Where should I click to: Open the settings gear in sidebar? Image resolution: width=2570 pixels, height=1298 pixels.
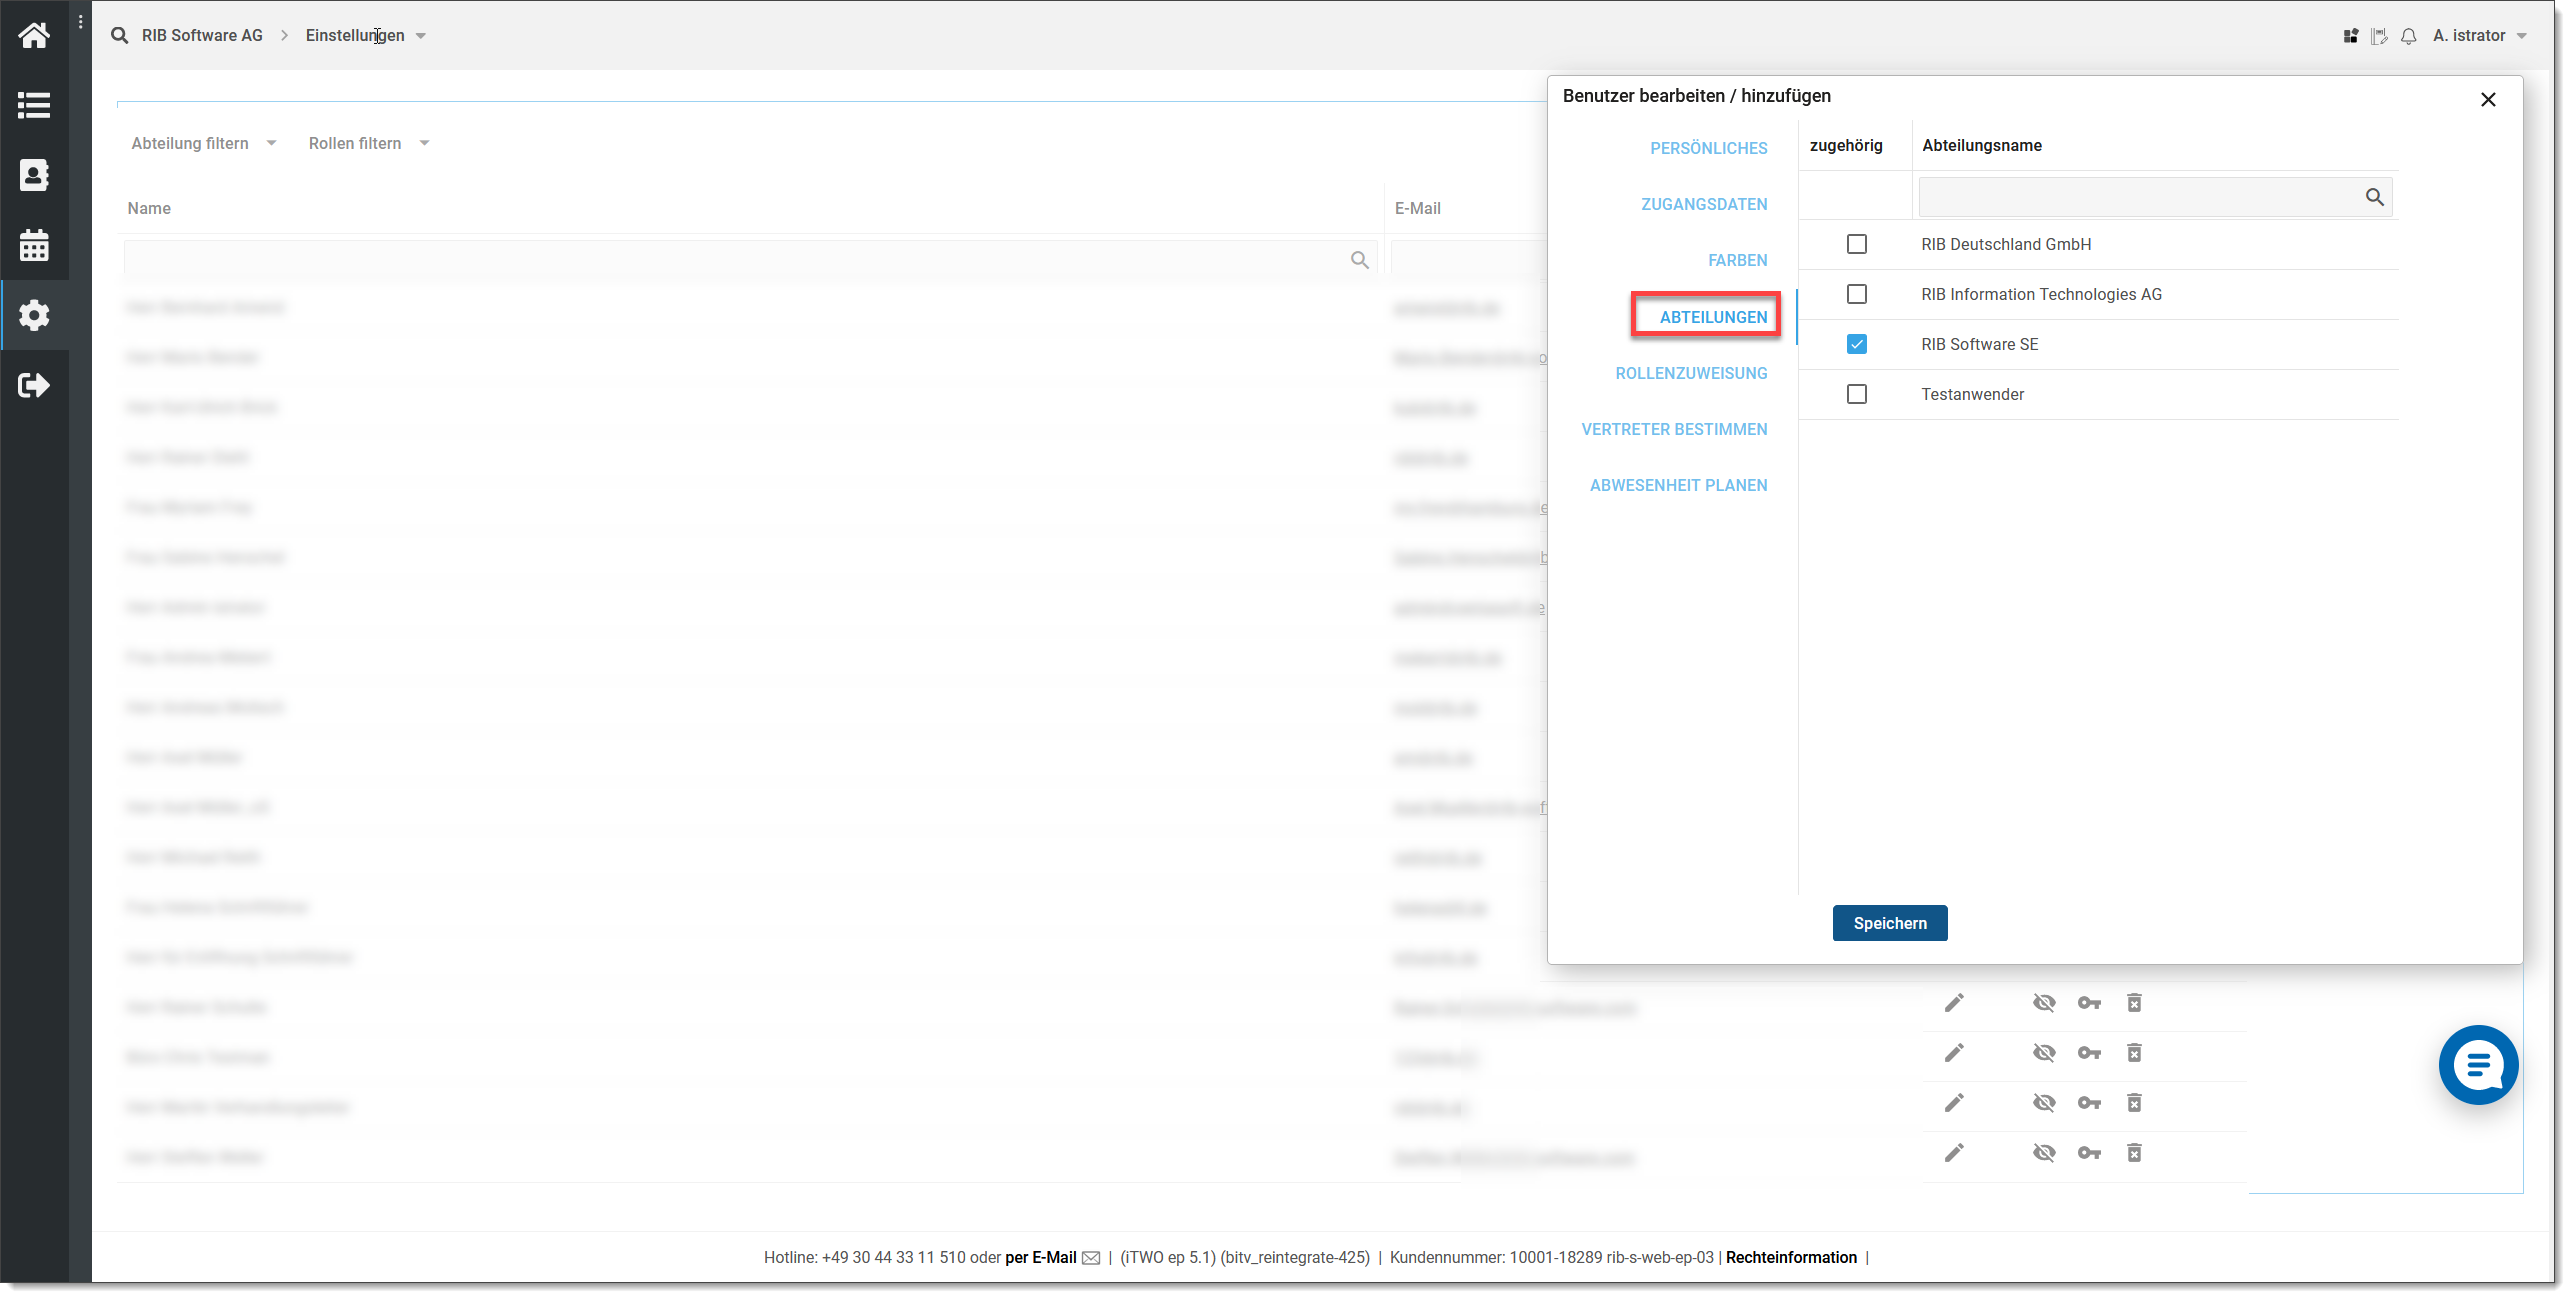(34, 315)
